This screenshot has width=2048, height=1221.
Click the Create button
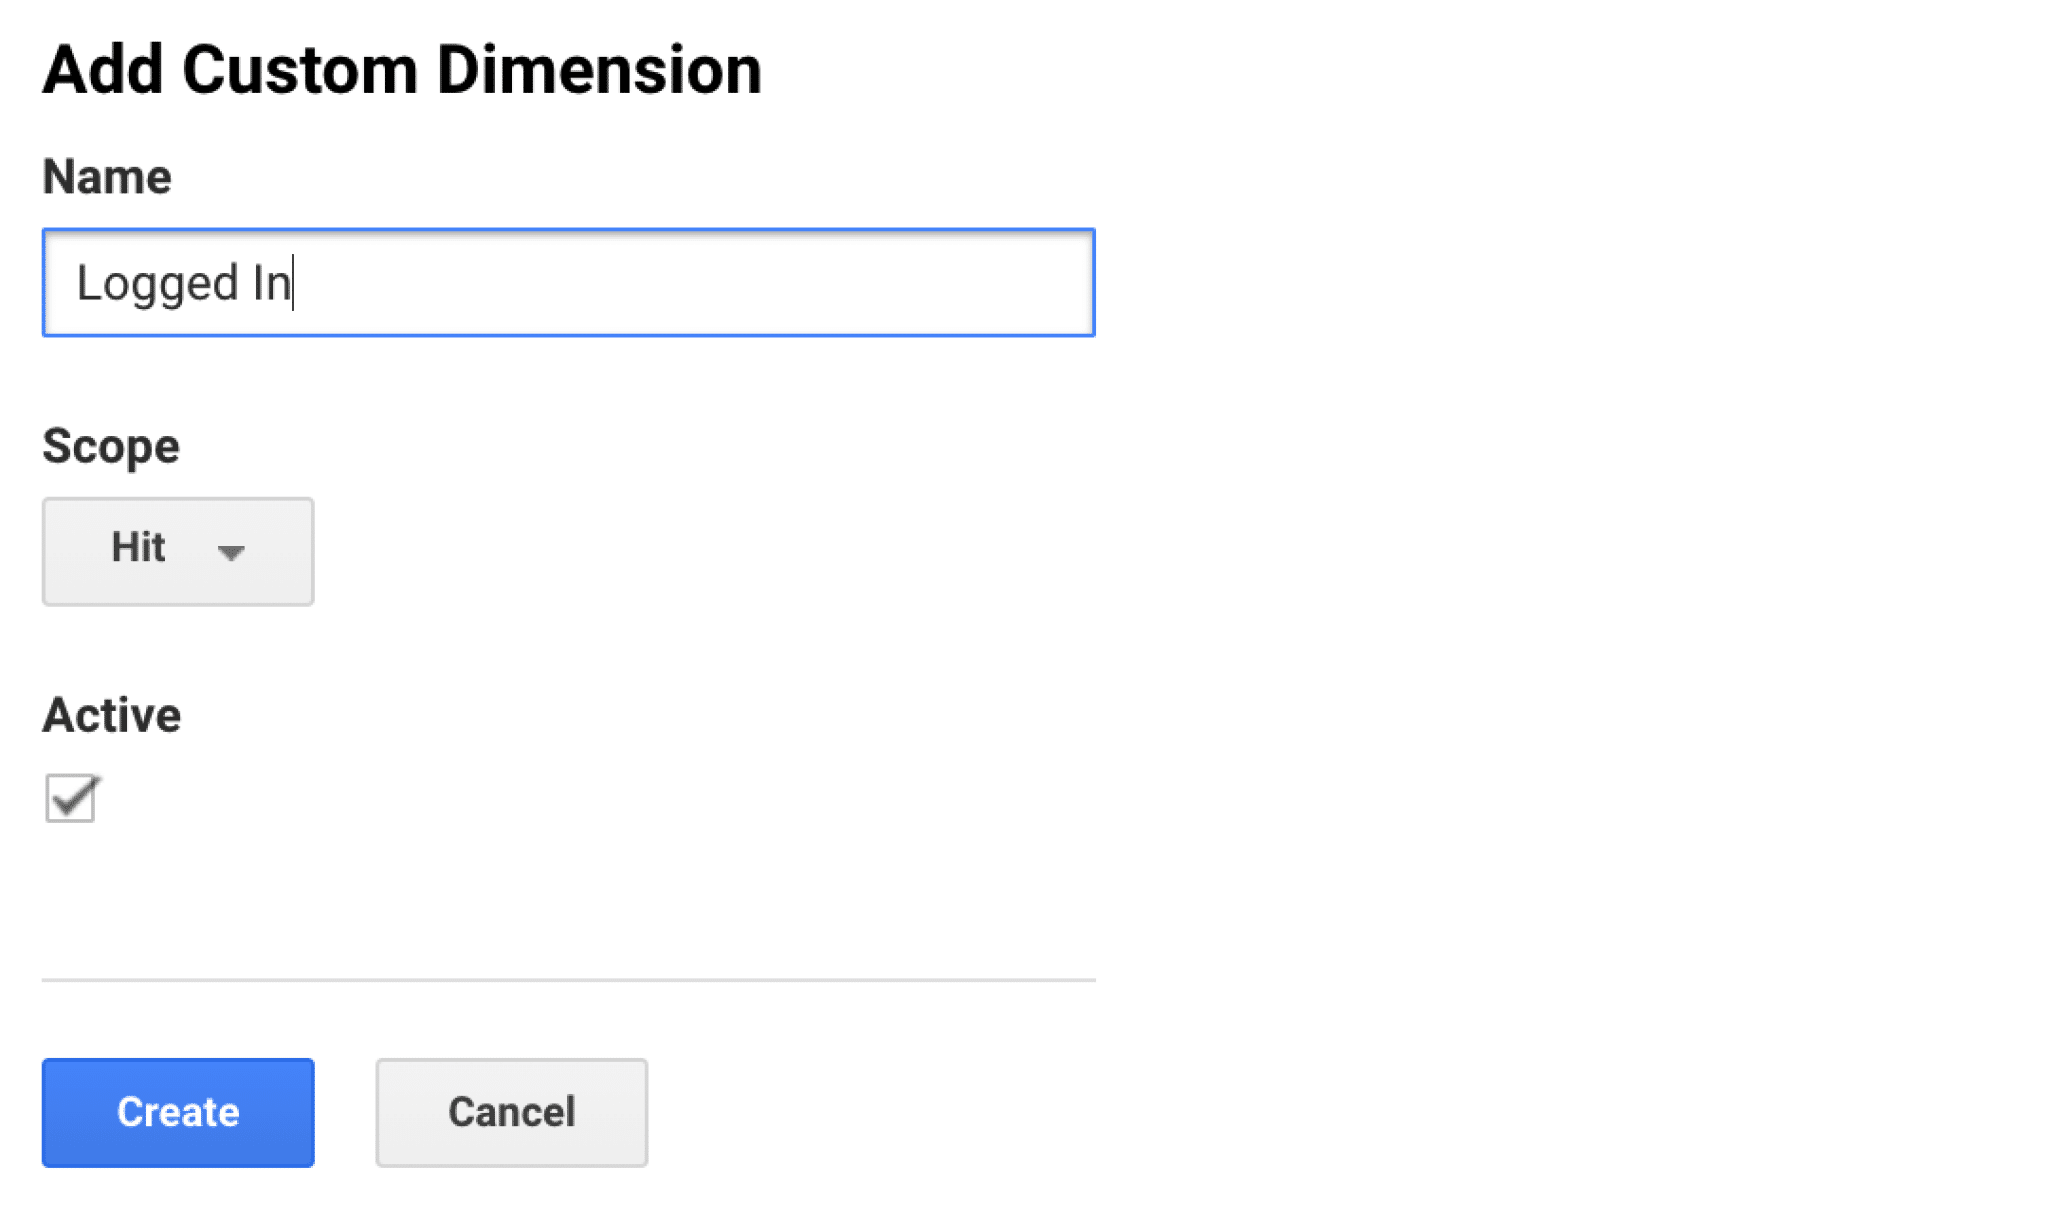pyautogui.click(x=177, y=1112)
